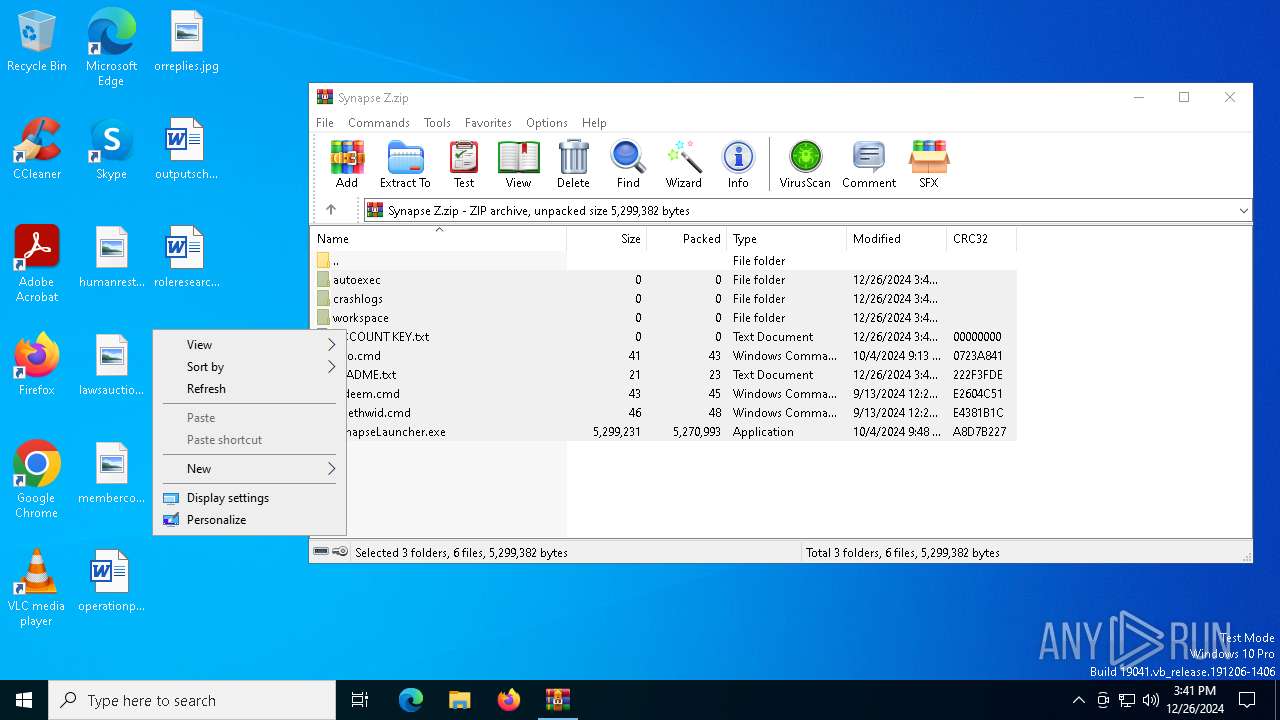Viewport: 1280px width, 720px height.
Task: Click the Find magnifier icon
Action: pos(628,164)
